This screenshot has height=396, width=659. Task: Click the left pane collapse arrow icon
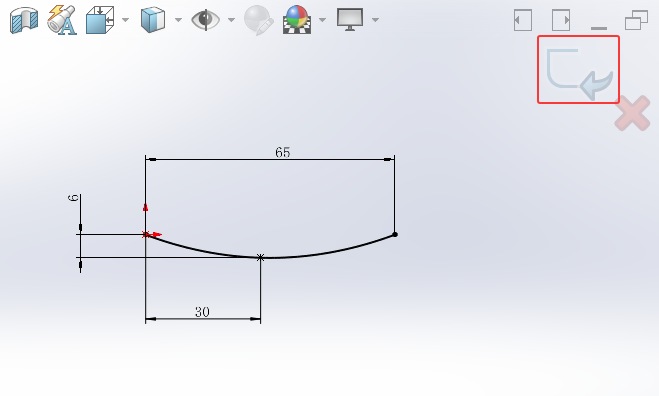point(523,20)
